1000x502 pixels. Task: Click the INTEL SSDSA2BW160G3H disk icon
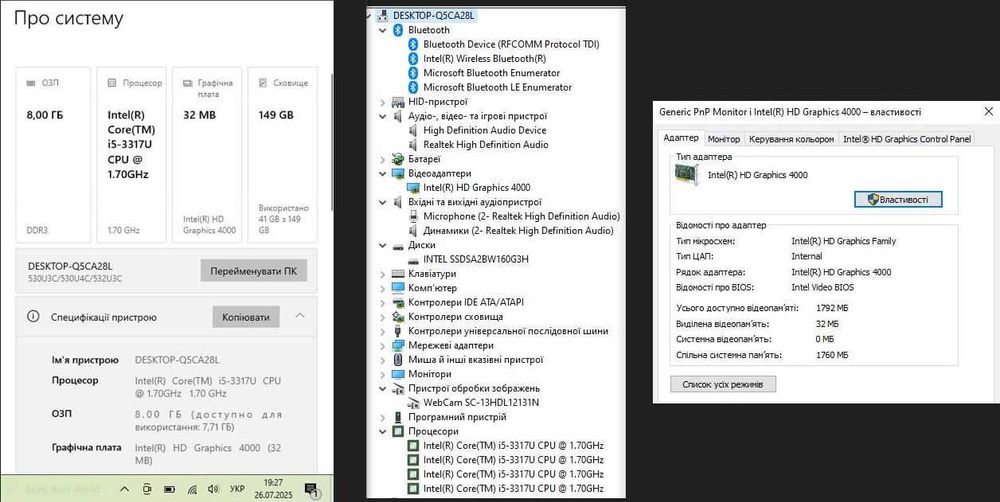click(413, 260)
